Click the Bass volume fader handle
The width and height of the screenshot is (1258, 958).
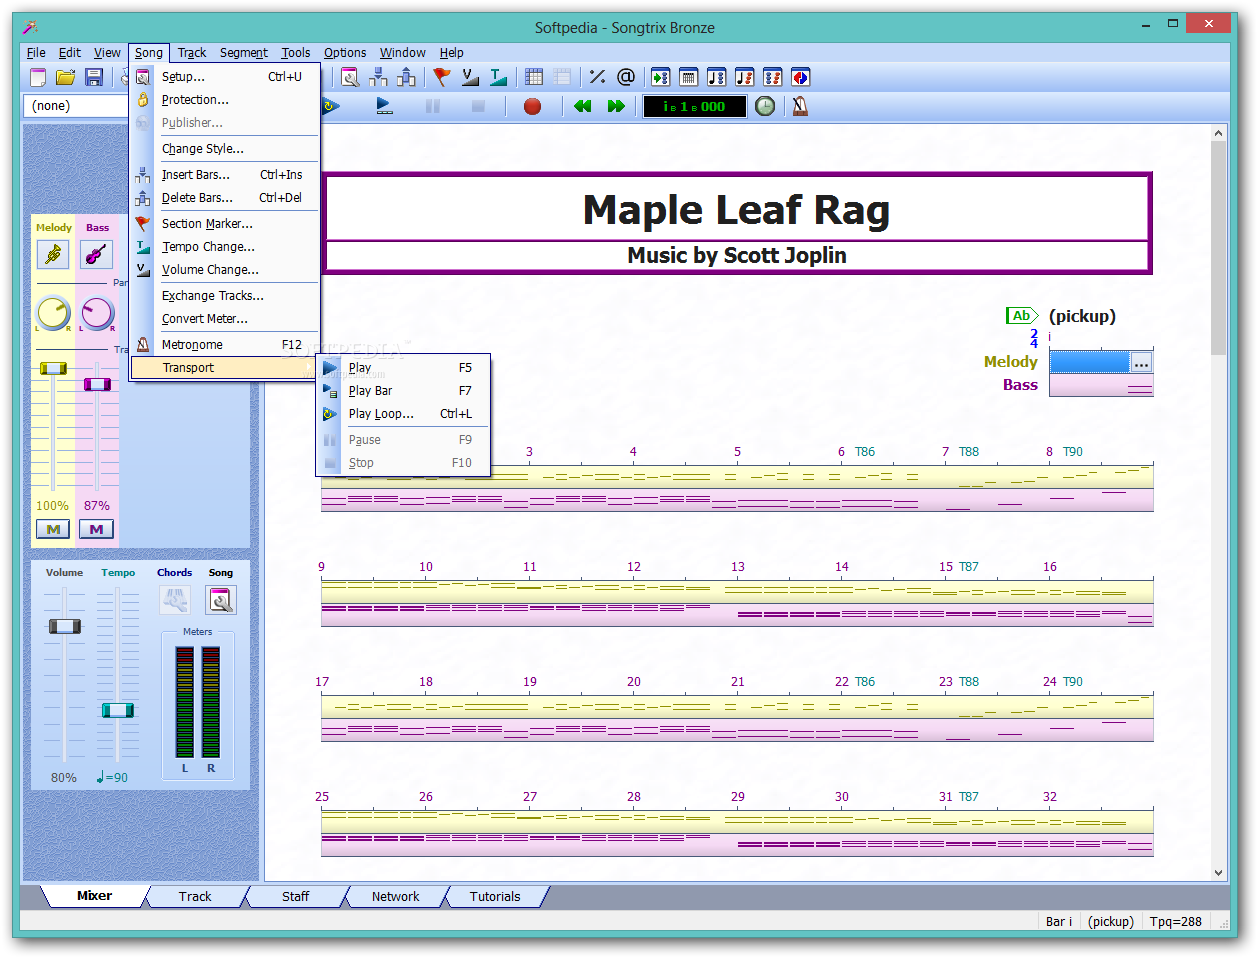(97, 384)
